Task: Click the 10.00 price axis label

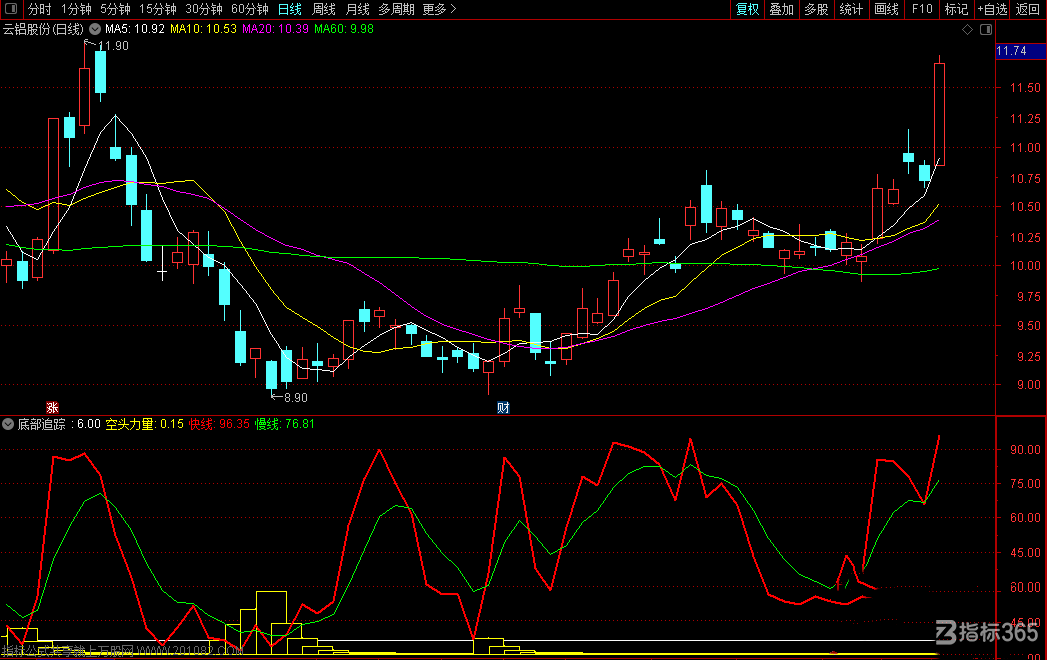Action: [x=1025, y=266]
